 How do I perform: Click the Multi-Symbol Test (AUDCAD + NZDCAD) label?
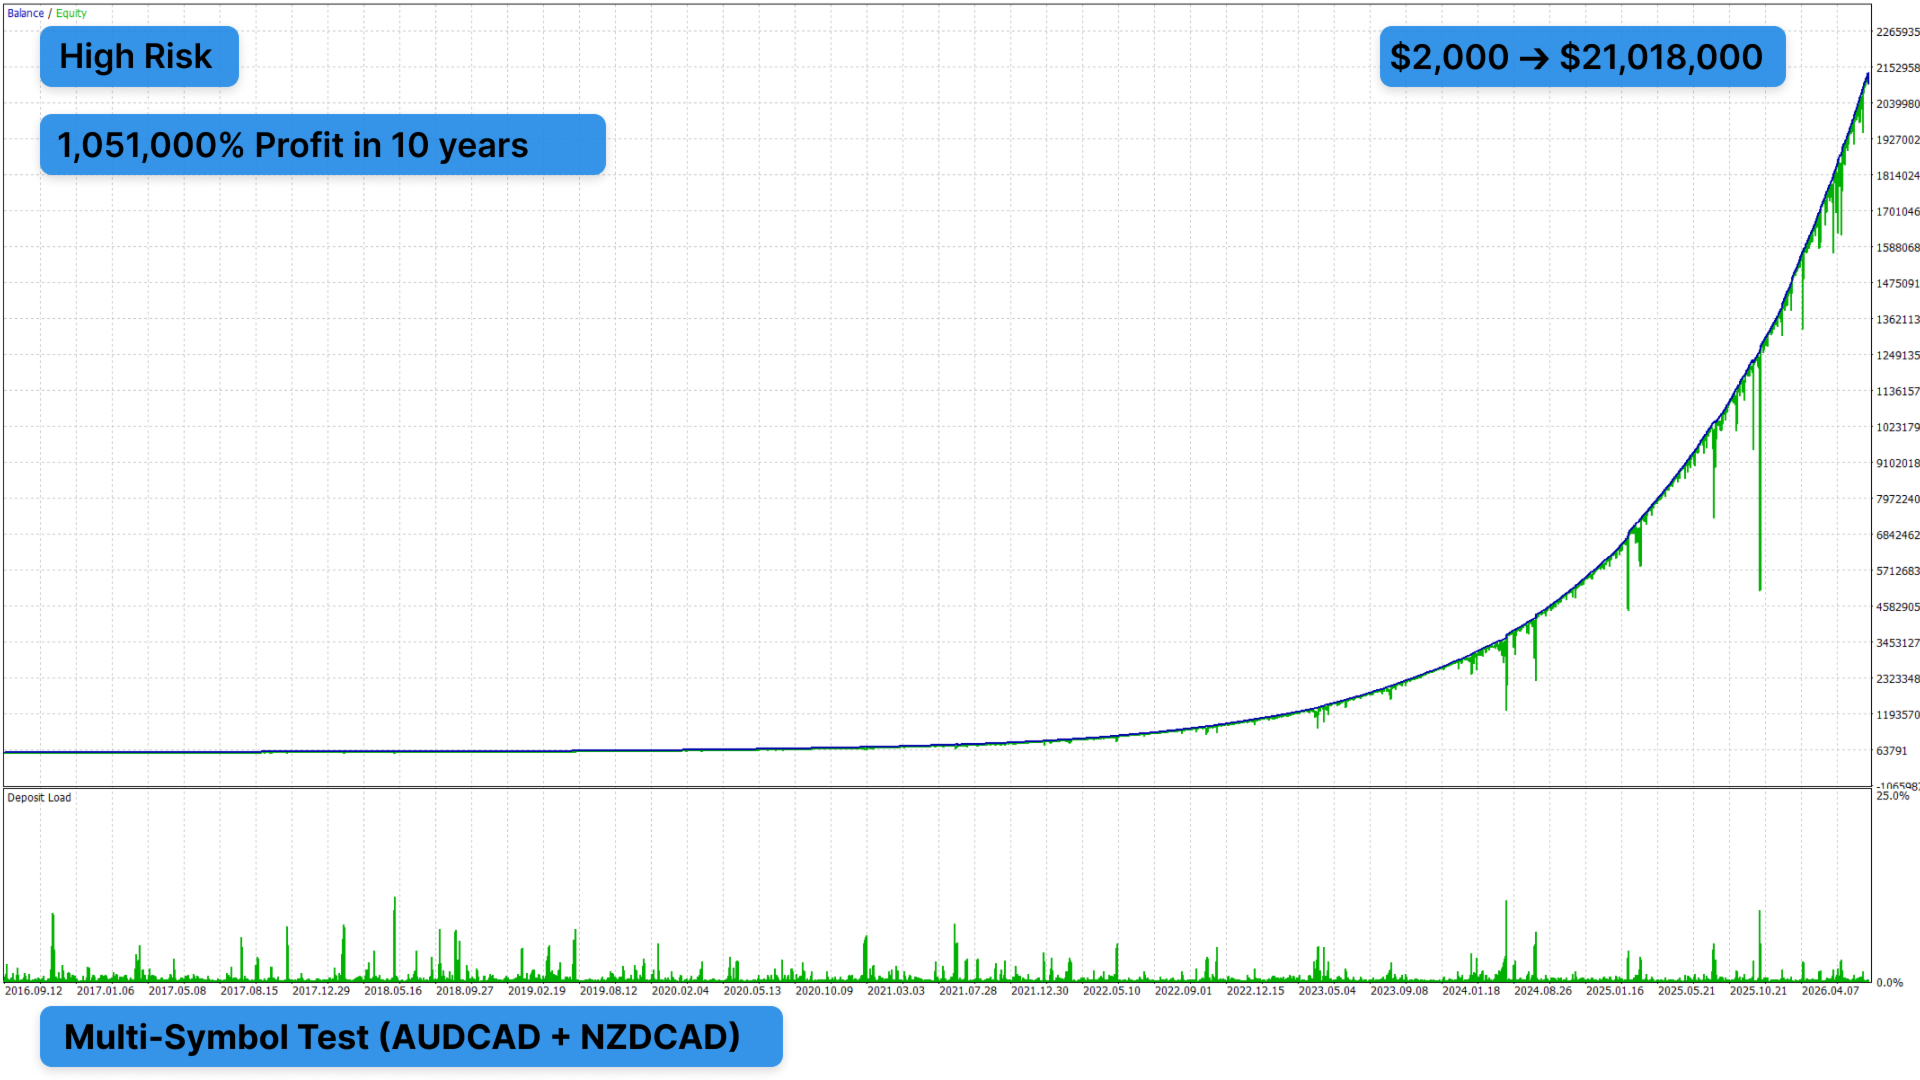click(x=411, y=1037)
